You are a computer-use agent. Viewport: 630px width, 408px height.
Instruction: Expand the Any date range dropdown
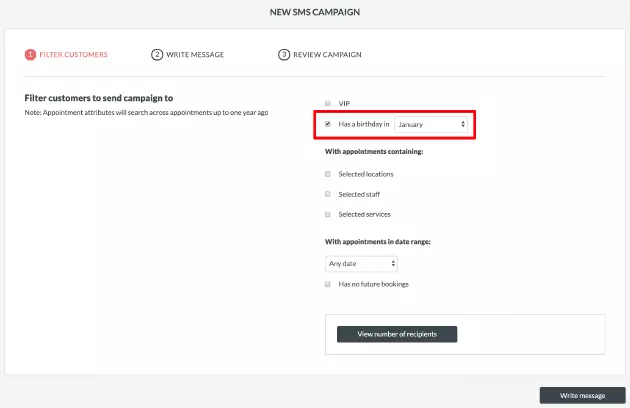pos(361,264)
